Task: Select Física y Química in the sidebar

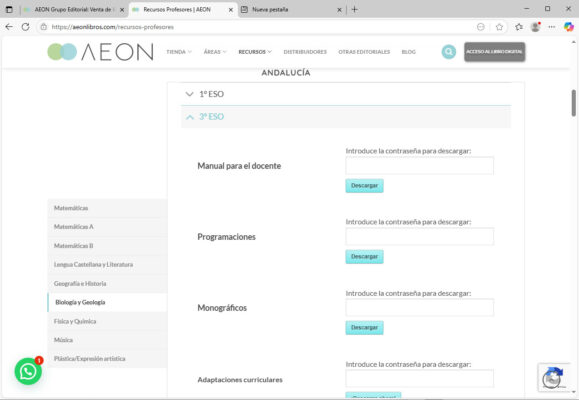Action: [x=107, y=321]
